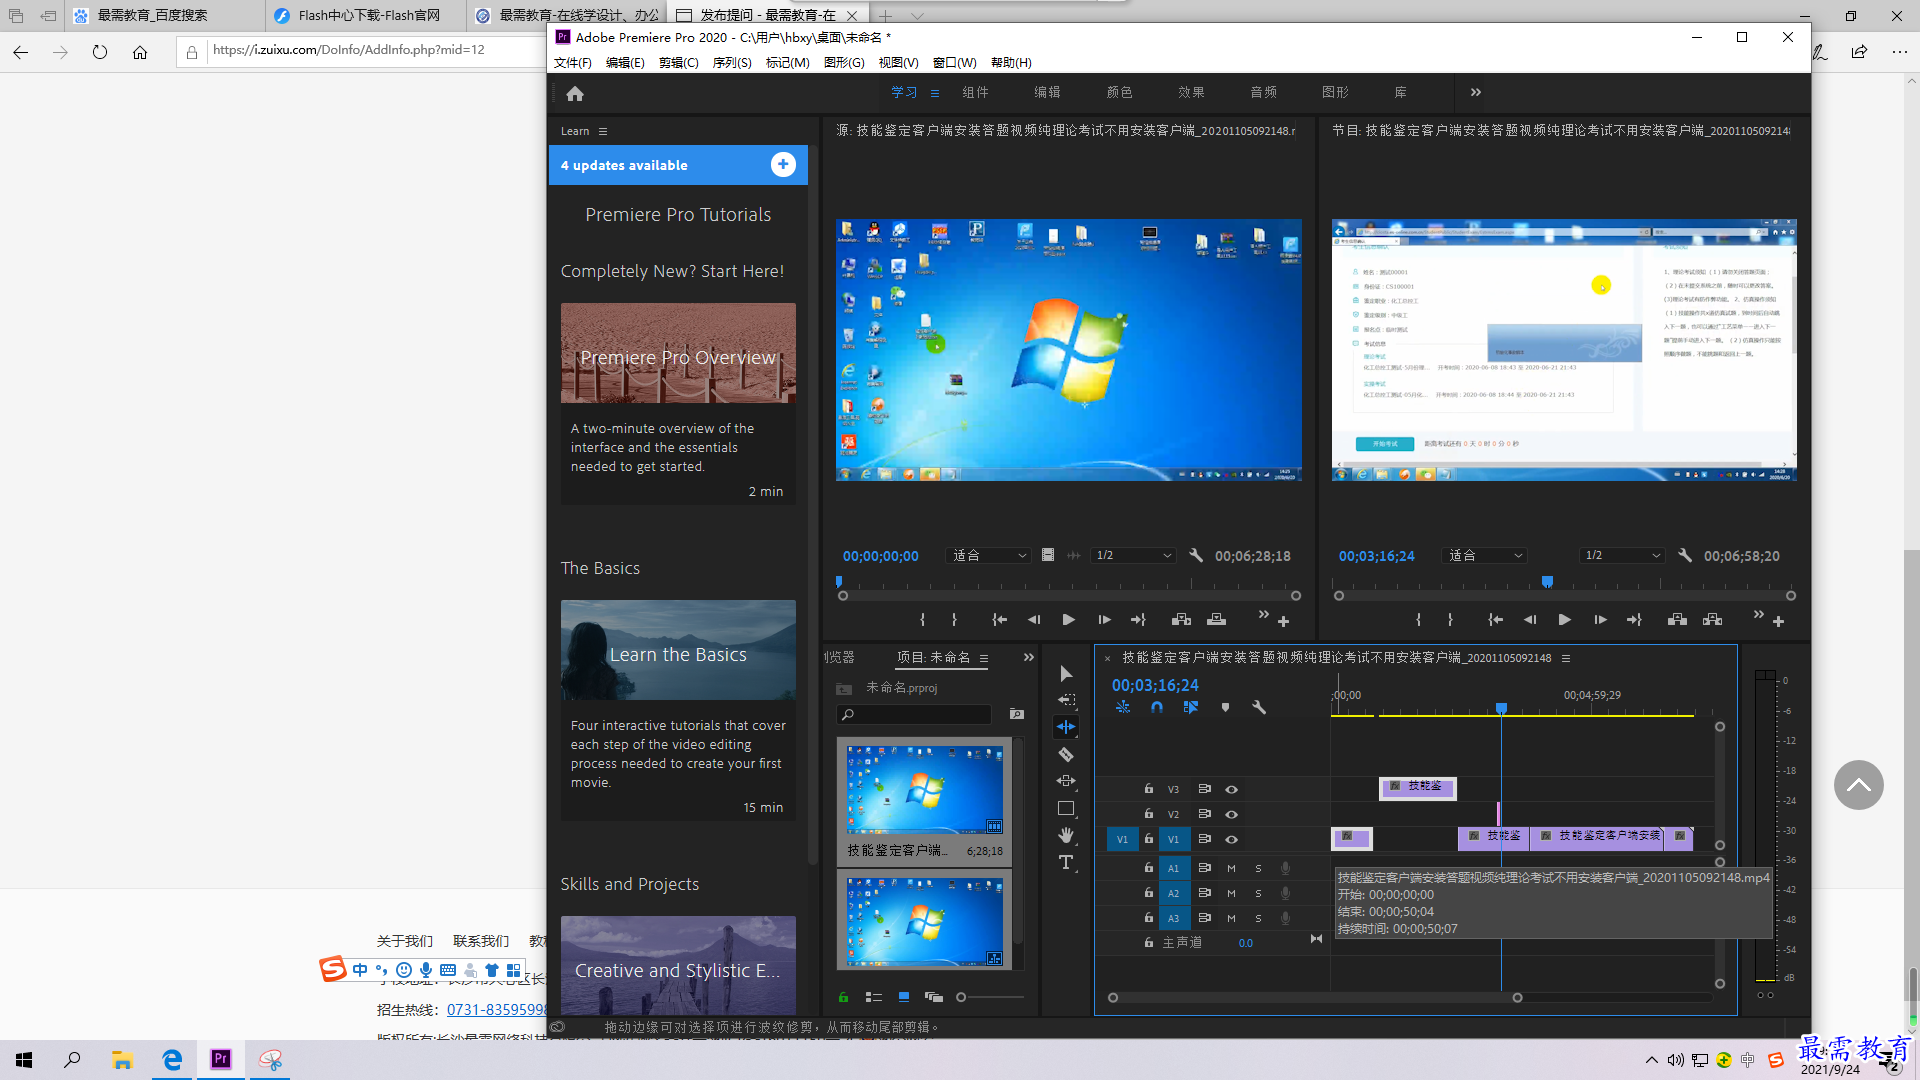Screen dimensions: 1920x1080
Task: Open program monitor zoom level dropdown
Action: 1484,555
